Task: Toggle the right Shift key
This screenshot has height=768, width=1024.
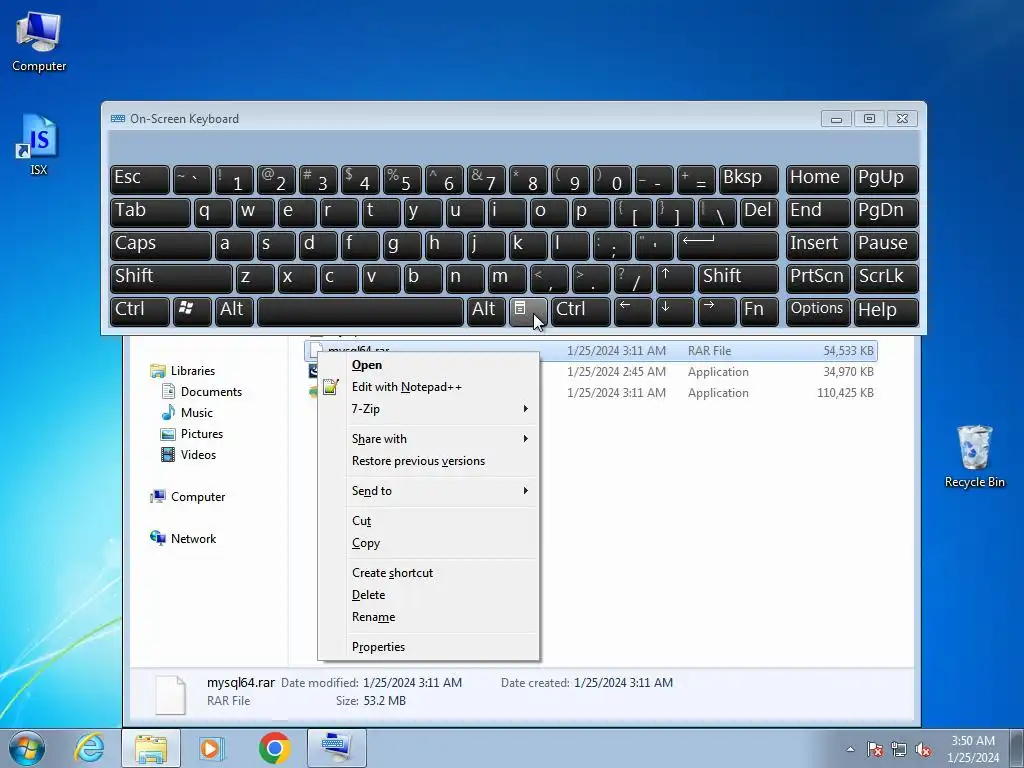Action: [x=738, y=278]
